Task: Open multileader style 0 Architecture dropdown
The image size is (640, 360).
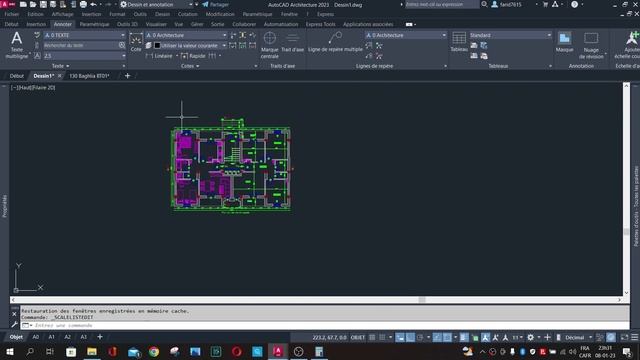Action: click(406, 35)
